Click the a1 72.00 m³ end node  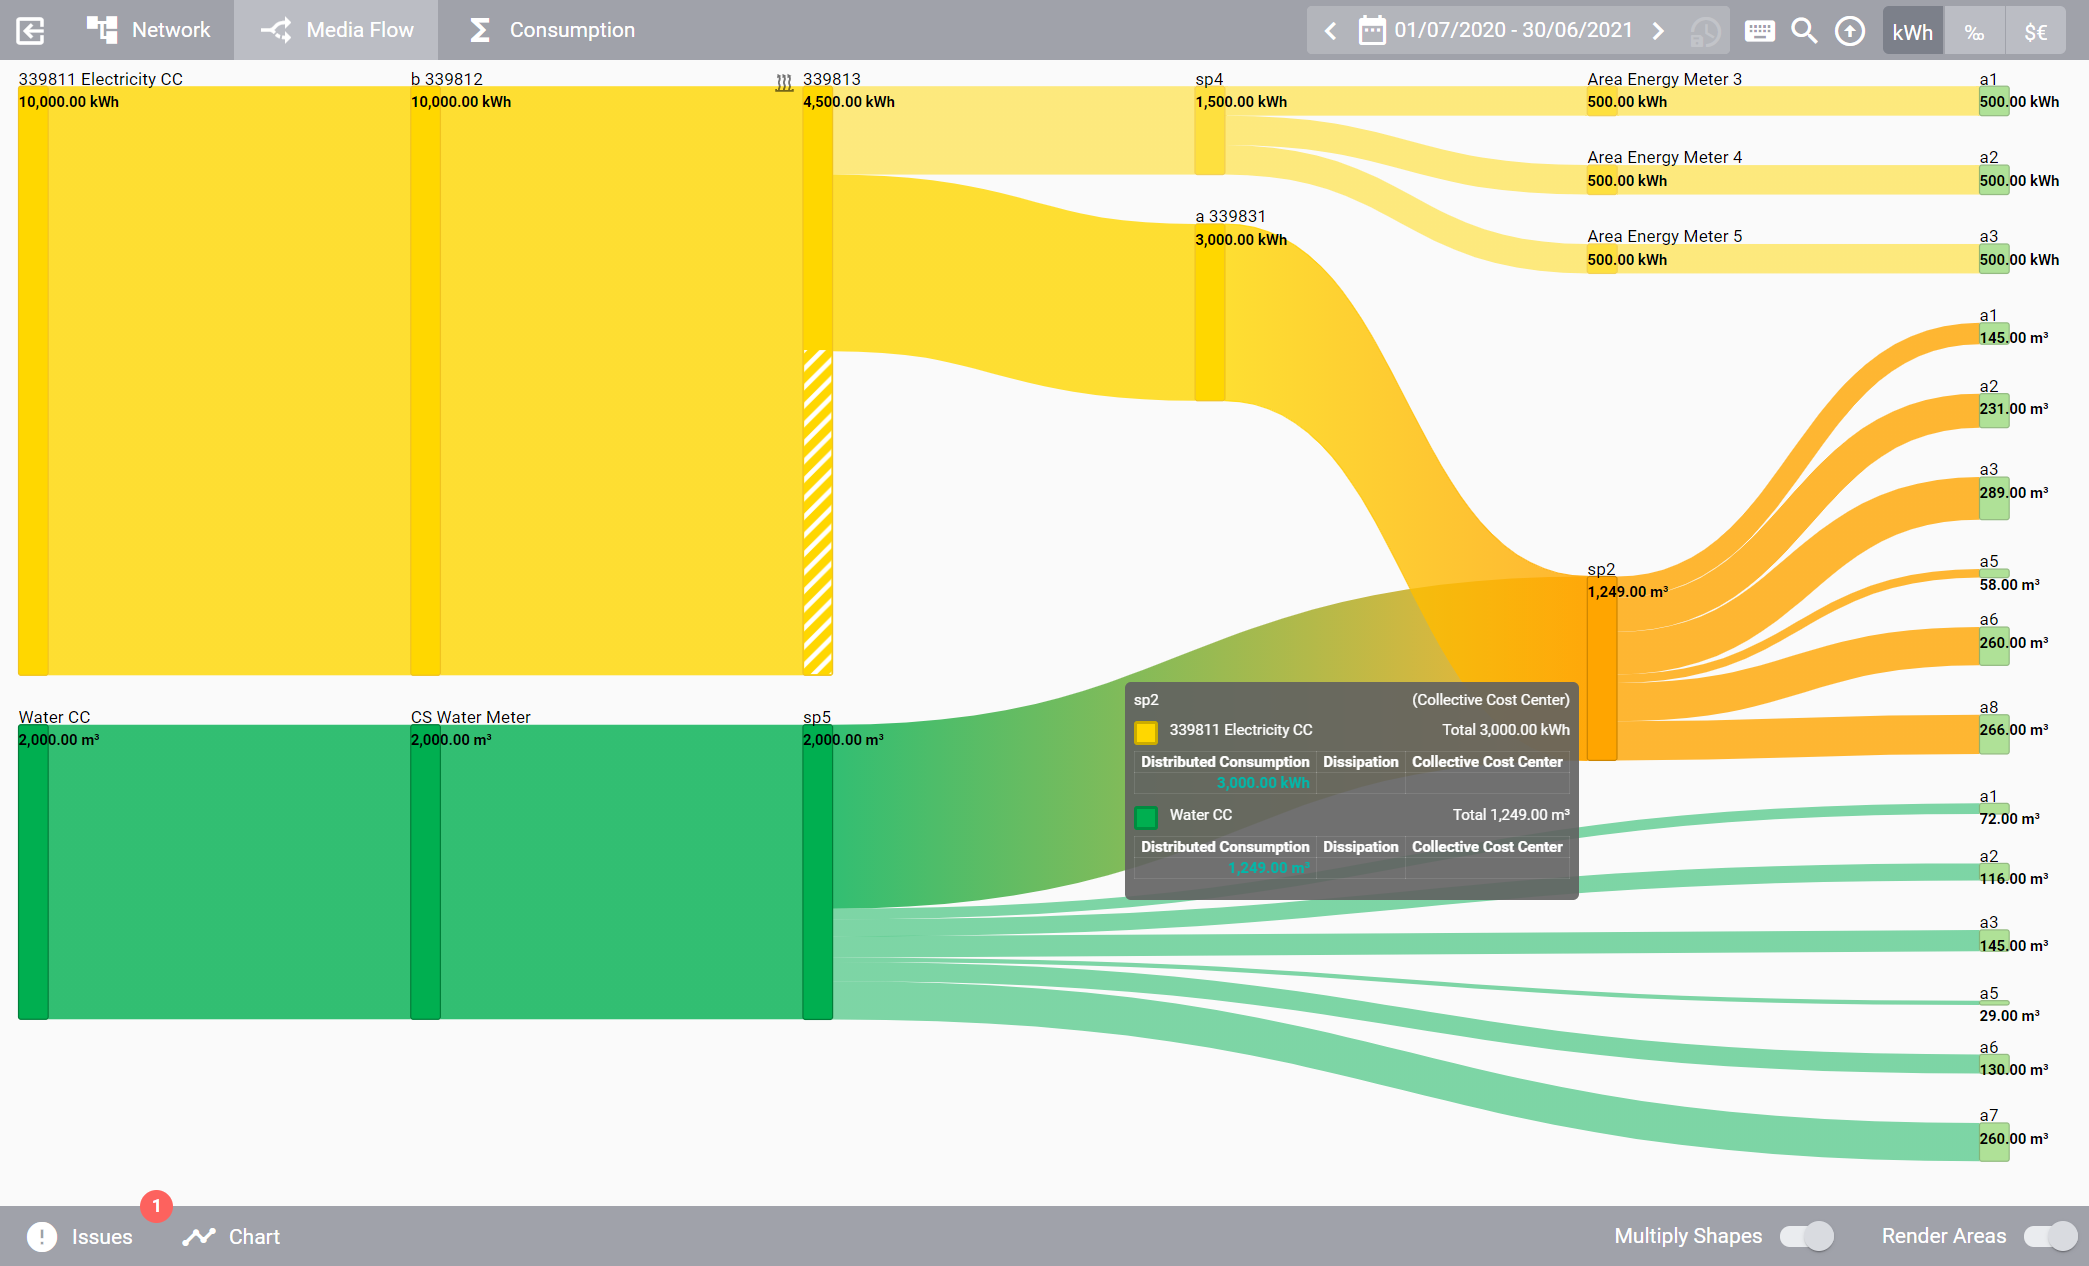1994,809
